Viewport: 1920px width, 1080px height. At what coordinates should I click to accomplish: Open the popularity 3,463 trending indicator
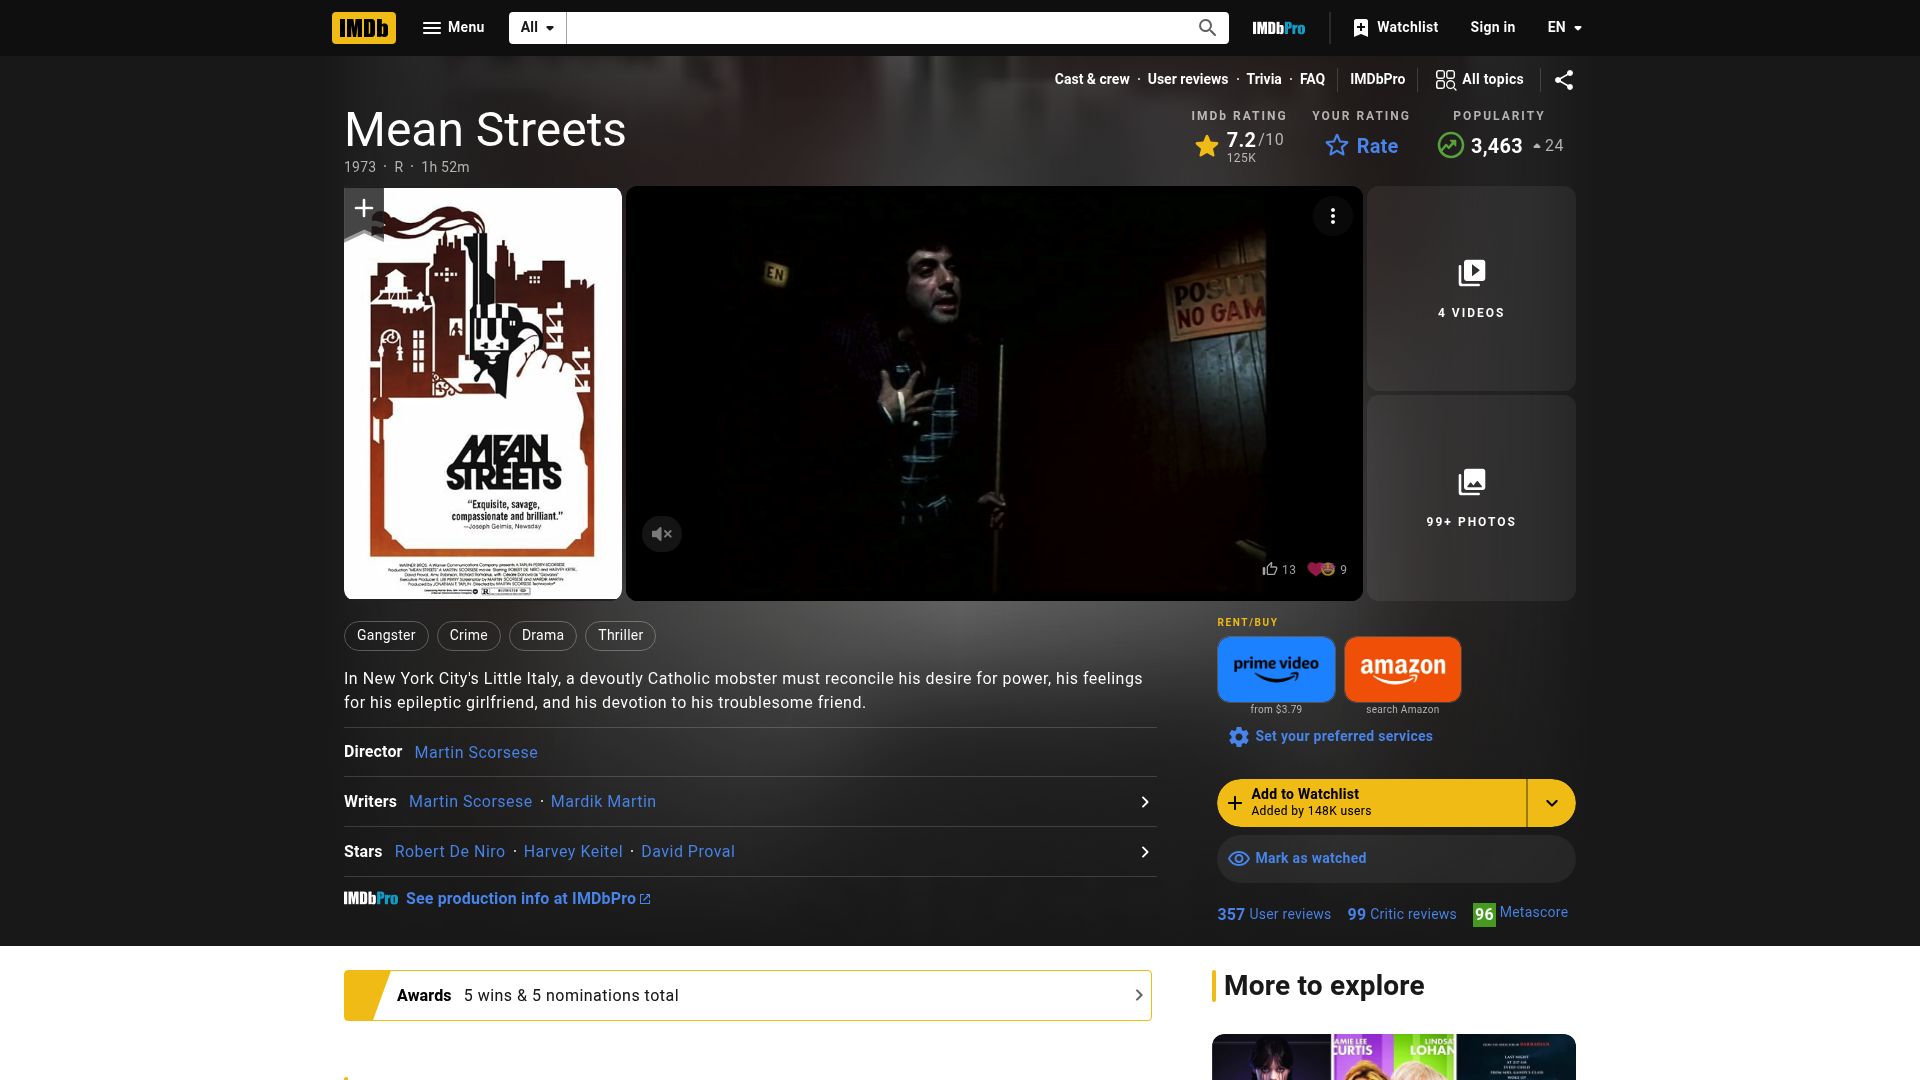1499,146
